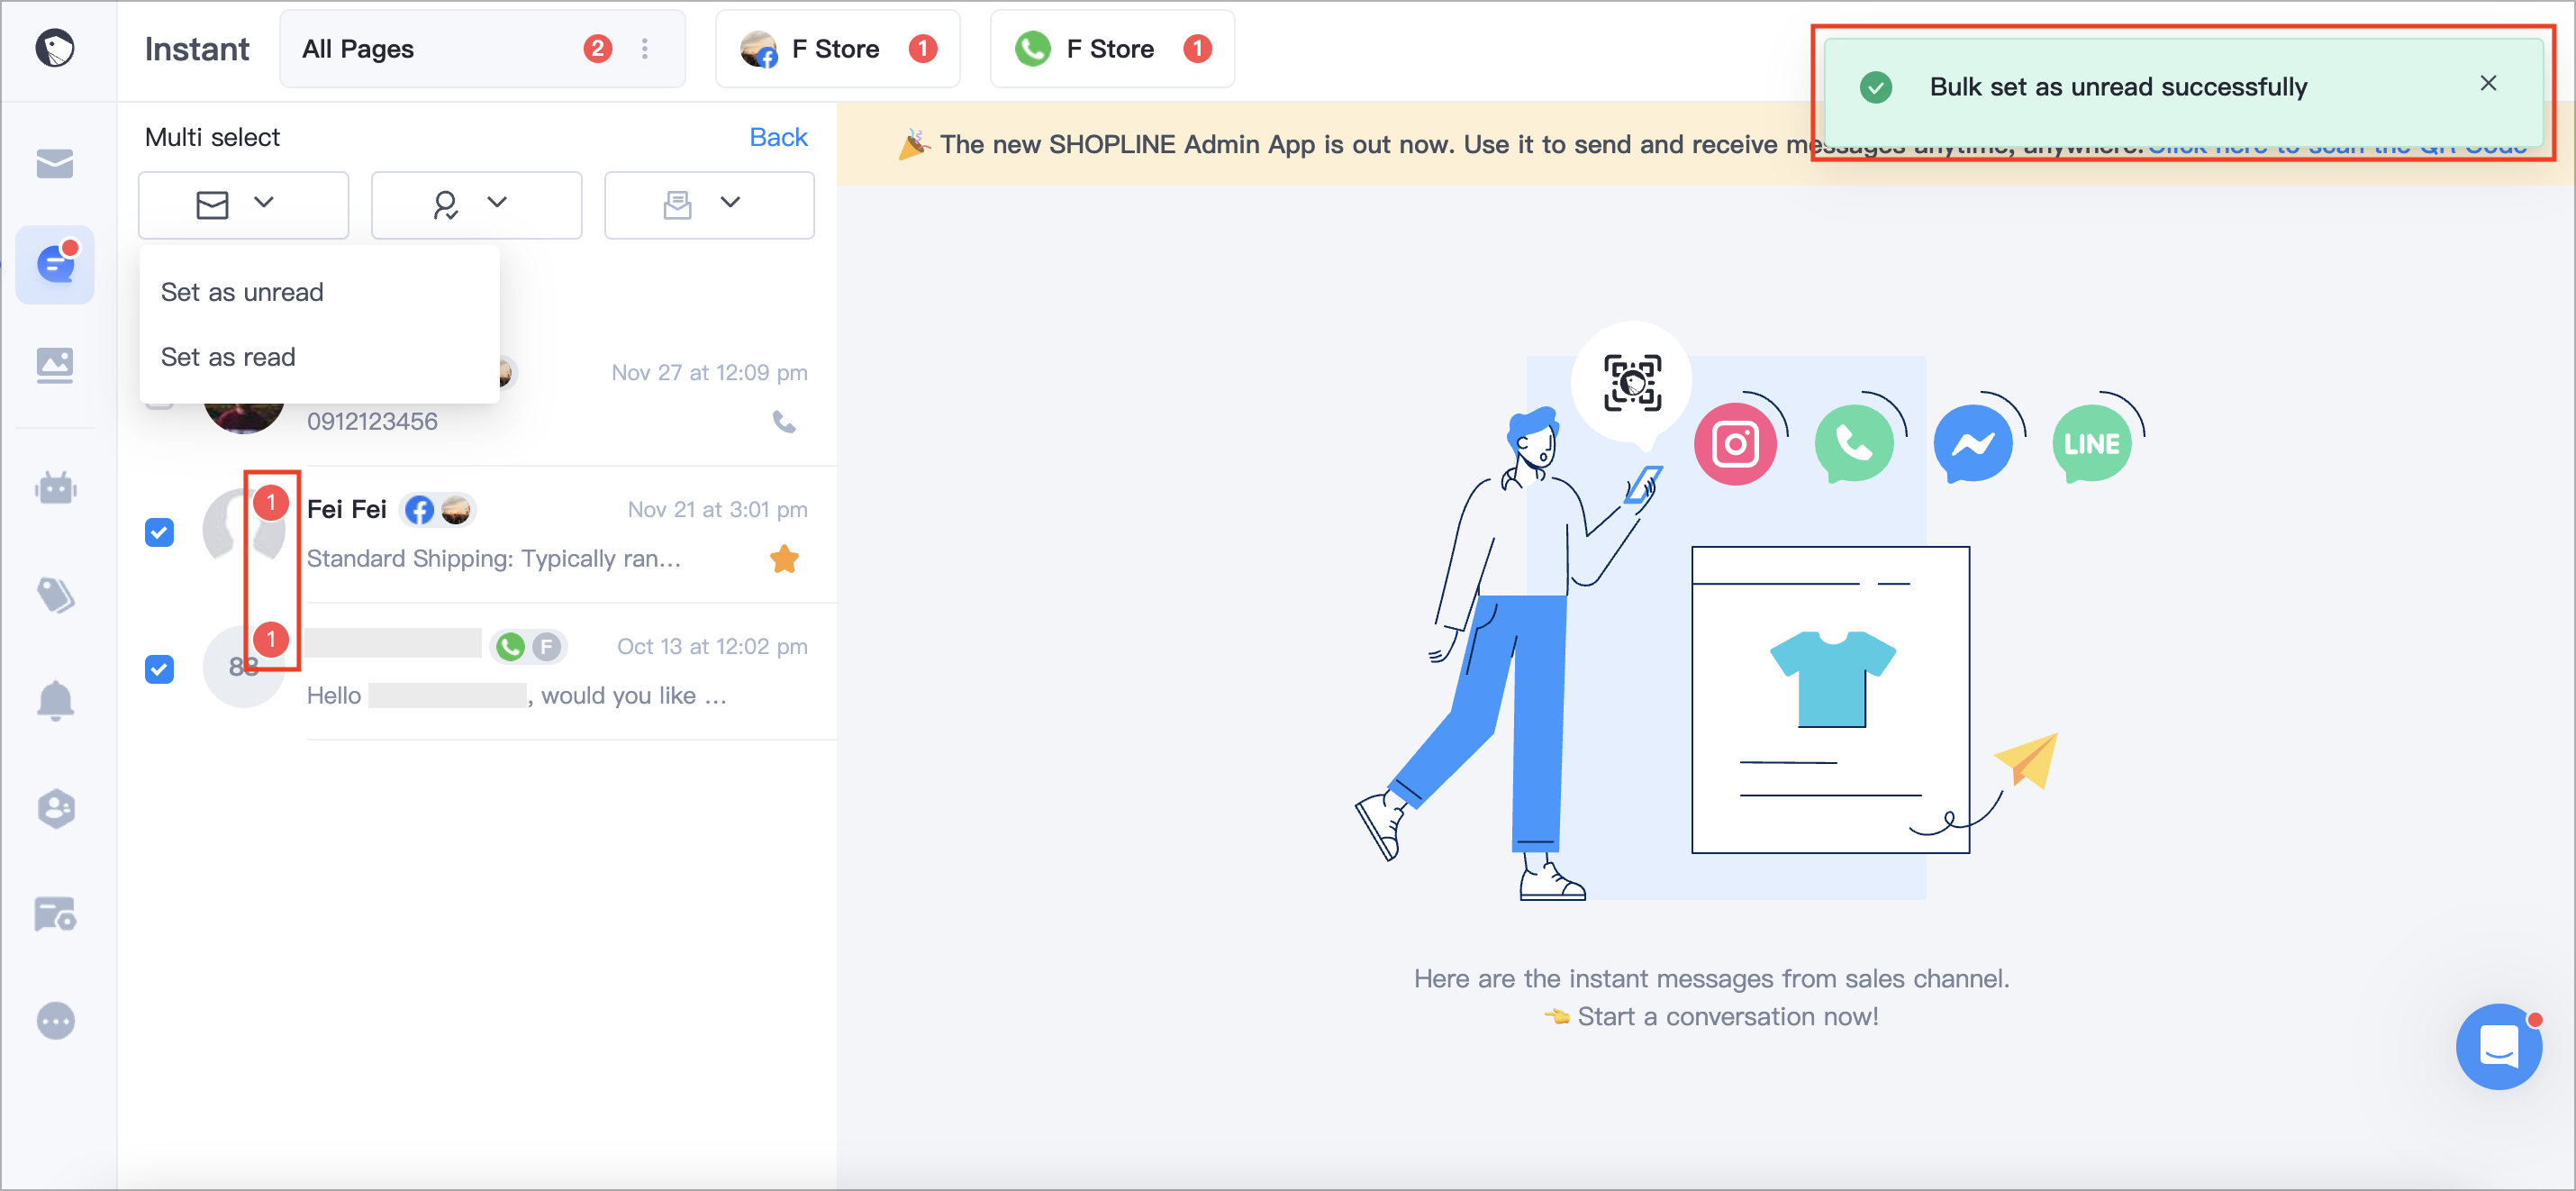The width and height of the screenshot is (2576, 1191).
Task: Click the Back link in Multi select
Action: click(778, 137)
